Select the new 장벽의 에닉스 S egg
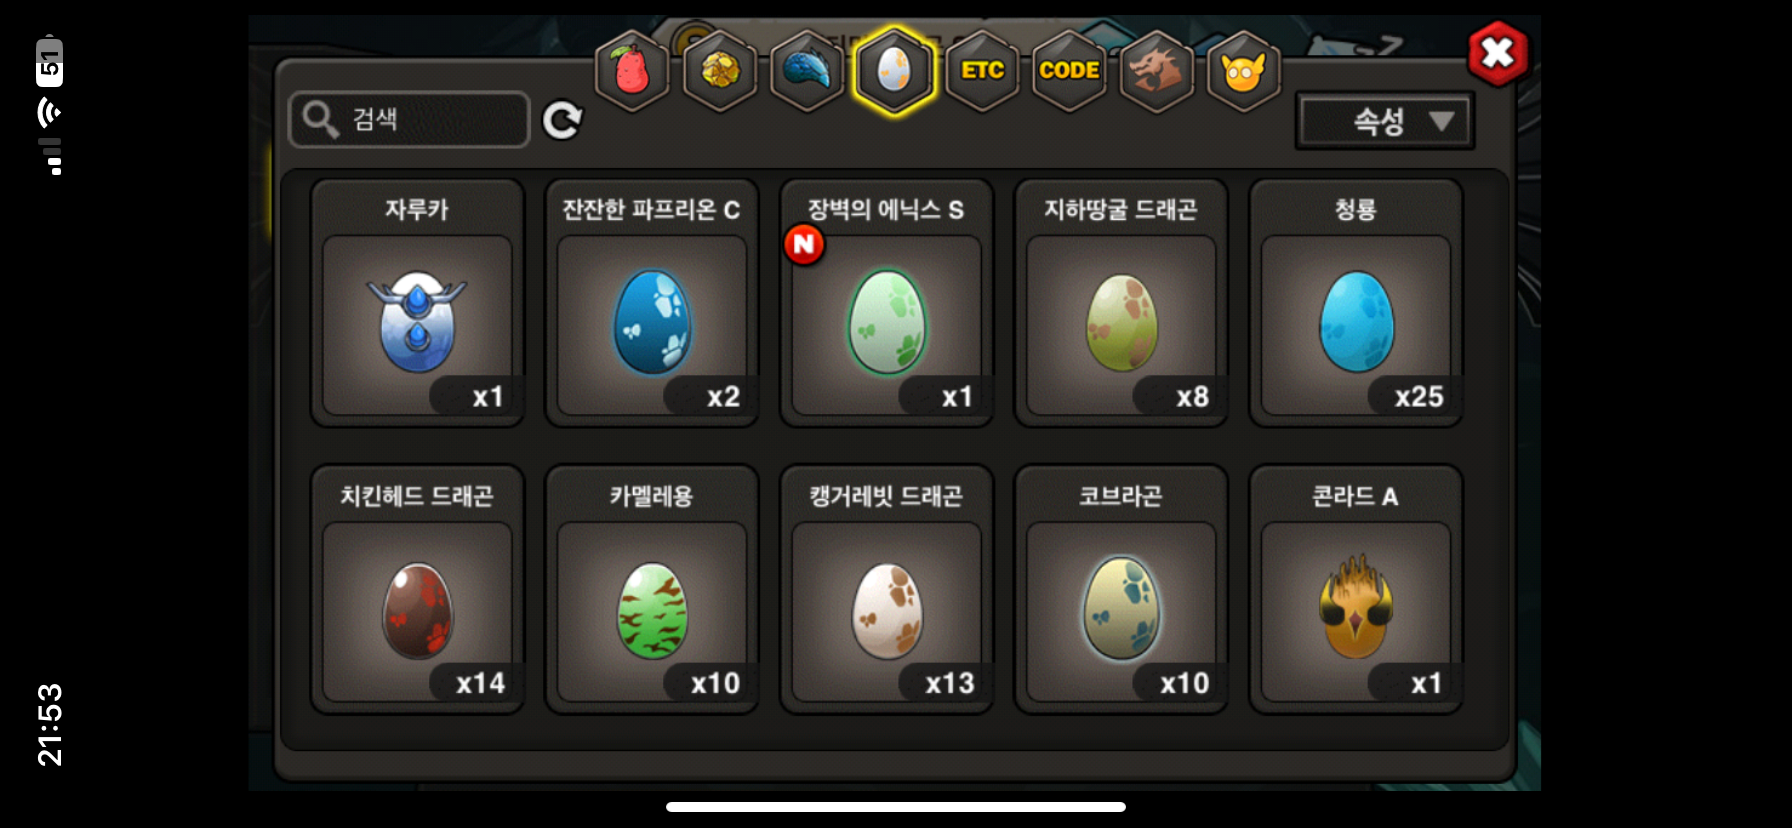 [887, 304]
